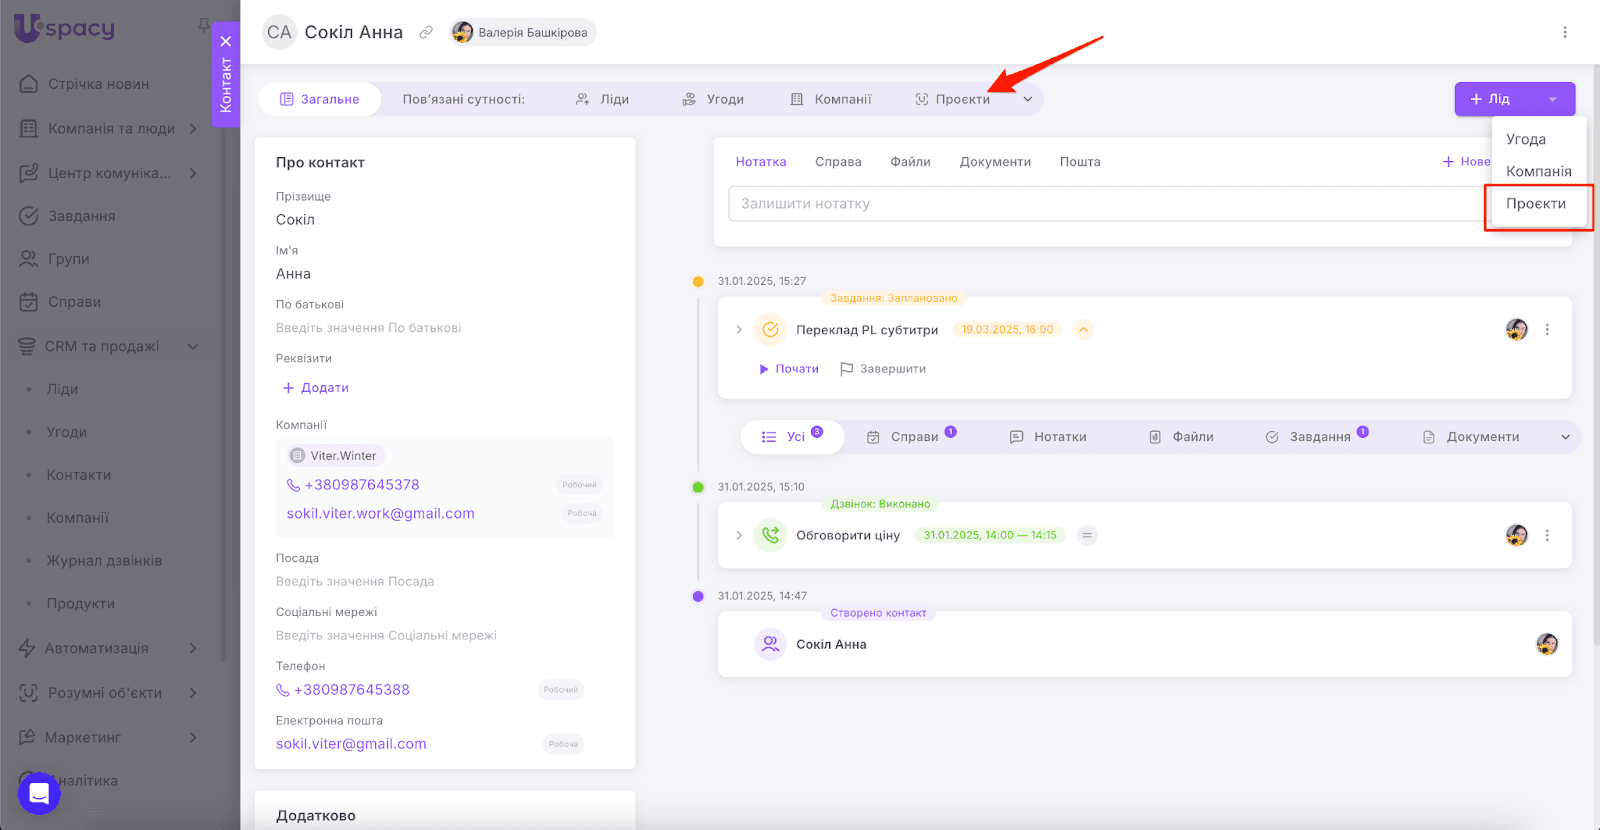Open Журнал дзвінків in the sidebar
1600x830 pixels.
[104, 561]
